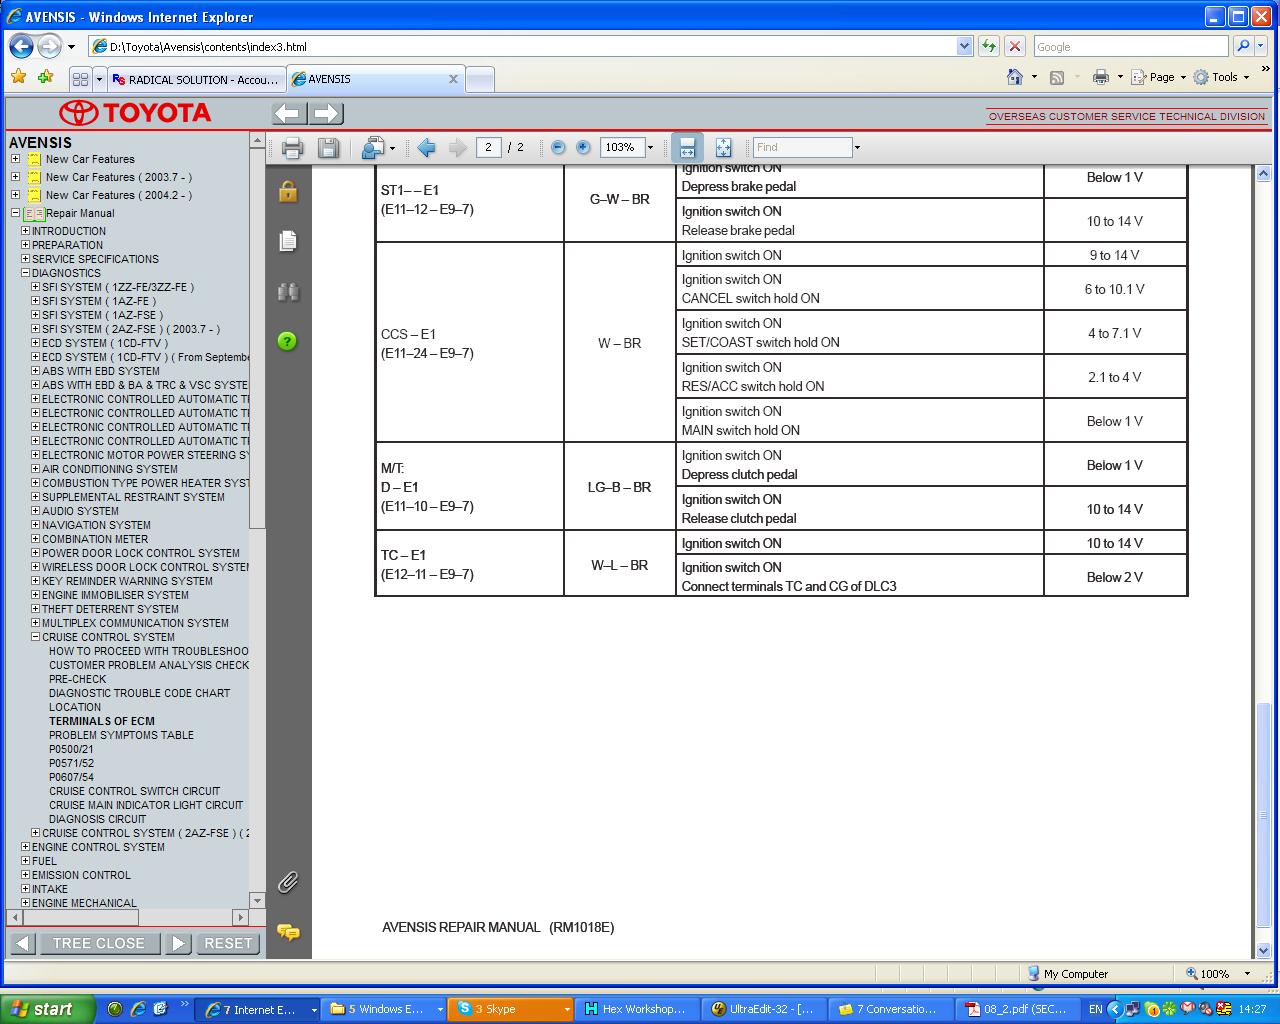Click the TREE CLOSE button
The width and height of the screenshot is (1280, 1024).
98,943
